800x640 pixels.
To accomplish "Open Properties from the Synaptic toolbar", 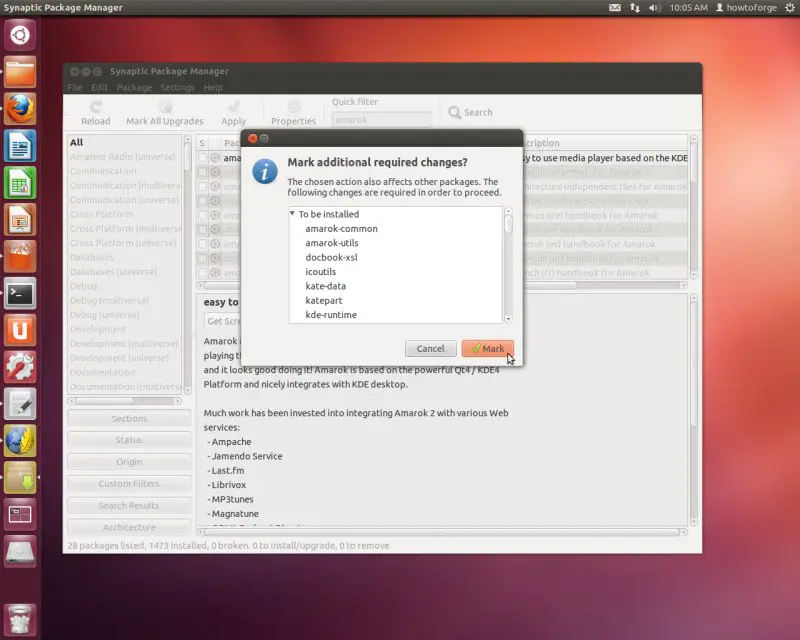I will (x=293, y=113).
